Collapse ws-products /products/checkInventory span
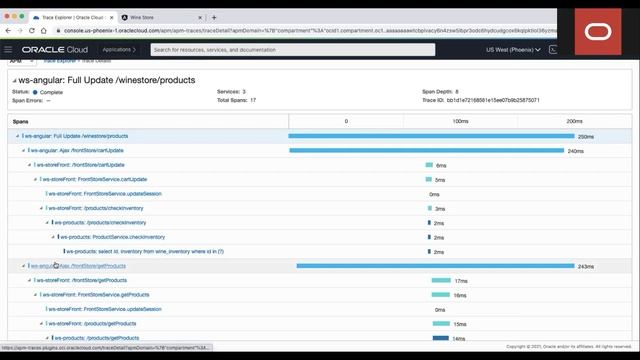Image resolution: width=640 pixels, height=360 pixels. pos(47,223)
